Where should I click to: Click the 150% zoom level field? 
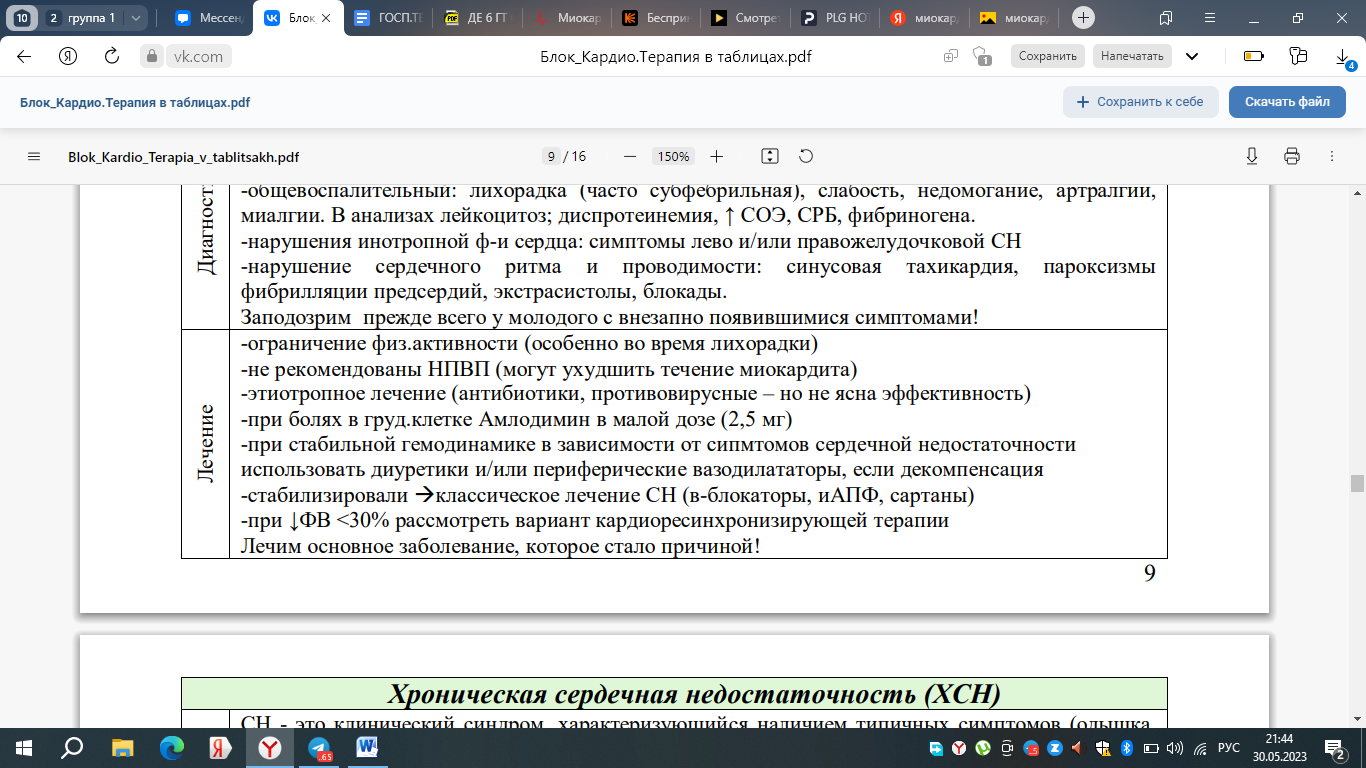pyautogui.click(x=673, y=157)
